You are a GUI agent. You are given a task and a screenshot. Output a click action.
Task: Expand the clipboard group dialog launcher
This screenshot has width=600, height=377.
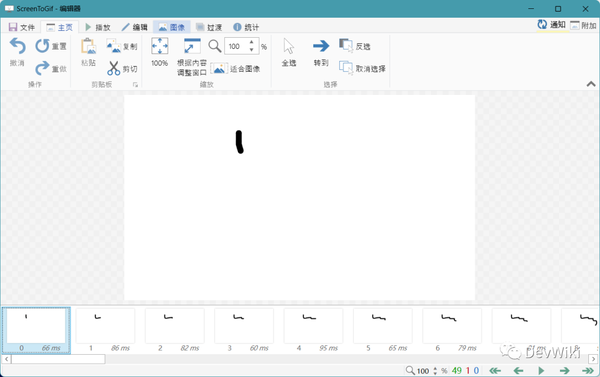135,85
